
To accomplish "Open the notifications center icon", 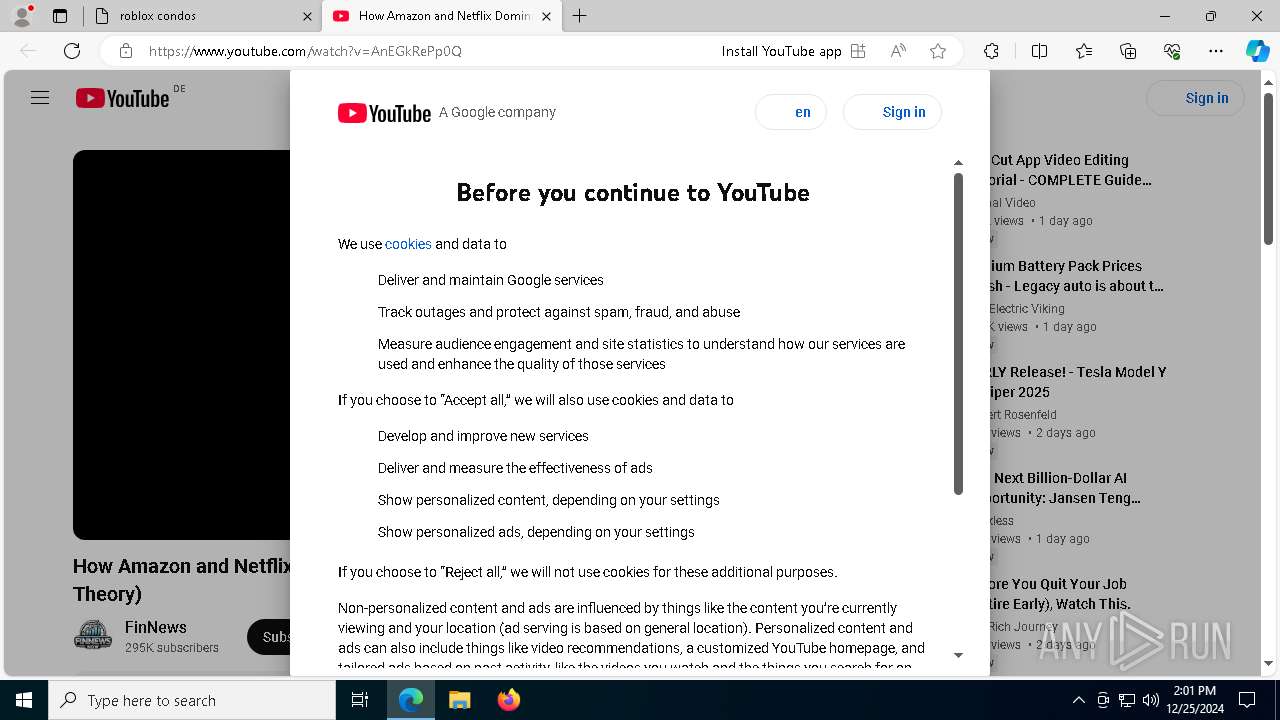I will (1247, 700).
